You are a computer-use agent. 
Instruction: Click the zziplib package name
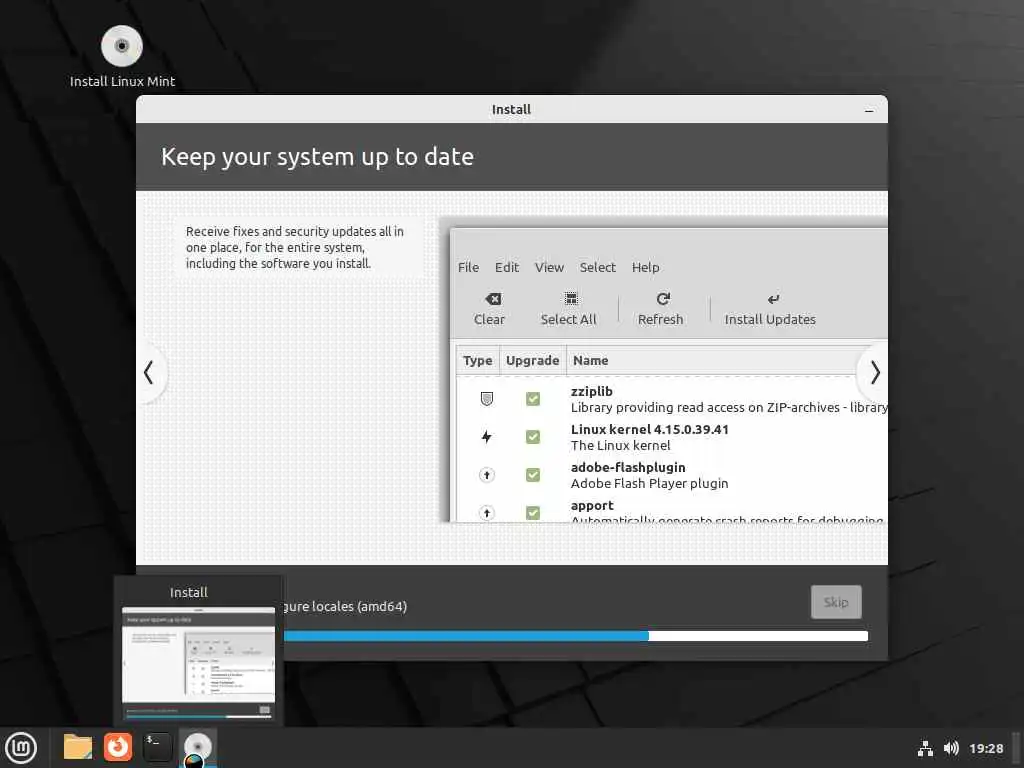click(592, 391)
